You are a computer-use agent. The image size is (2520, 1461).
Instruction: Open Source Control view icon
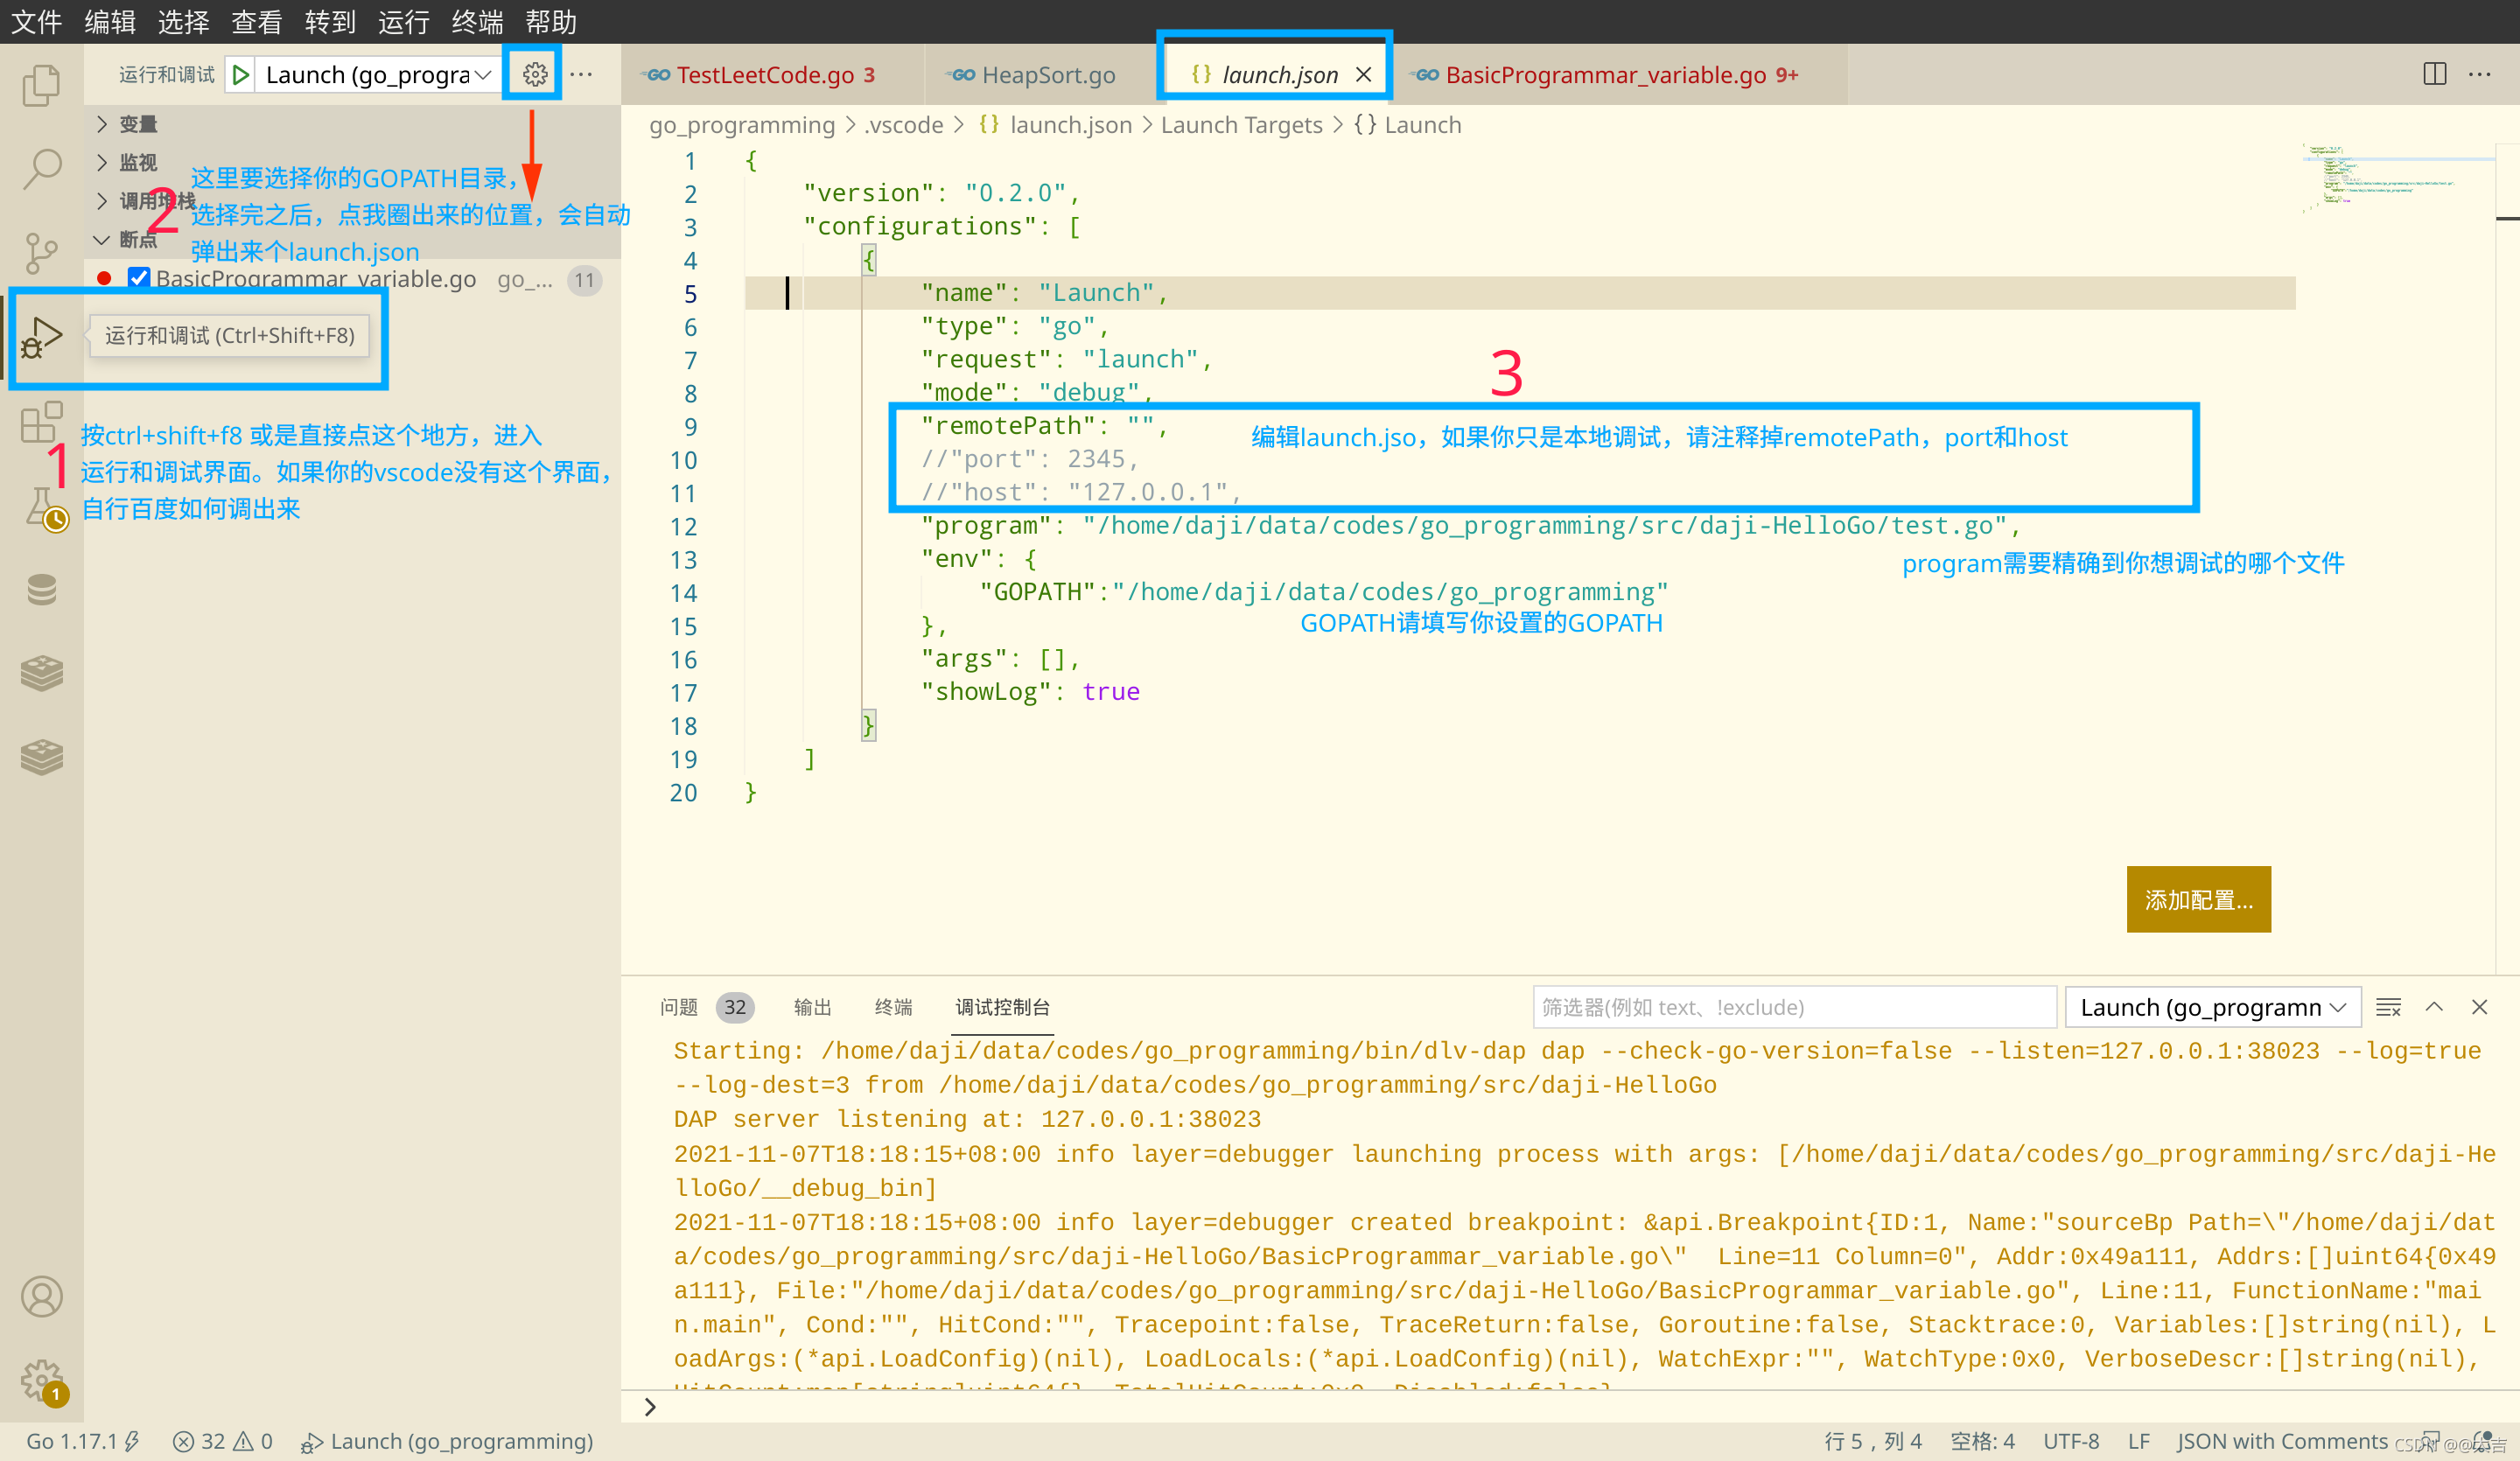pos(41,253)
